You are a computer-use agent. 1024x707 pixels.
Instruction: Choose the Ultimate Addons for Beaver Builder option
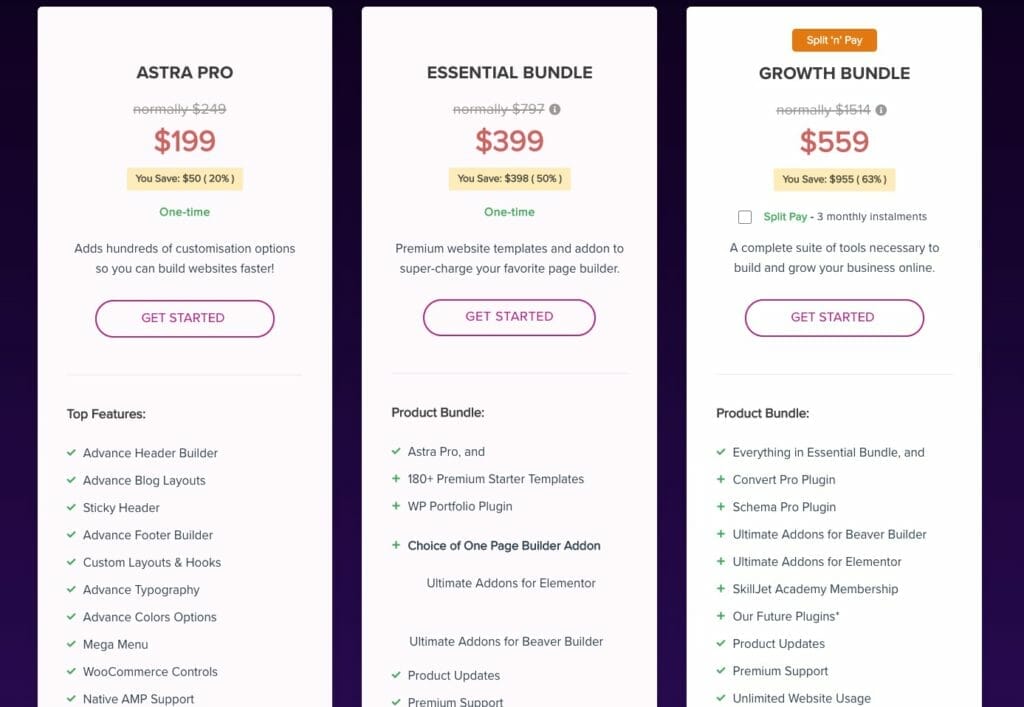506,641
